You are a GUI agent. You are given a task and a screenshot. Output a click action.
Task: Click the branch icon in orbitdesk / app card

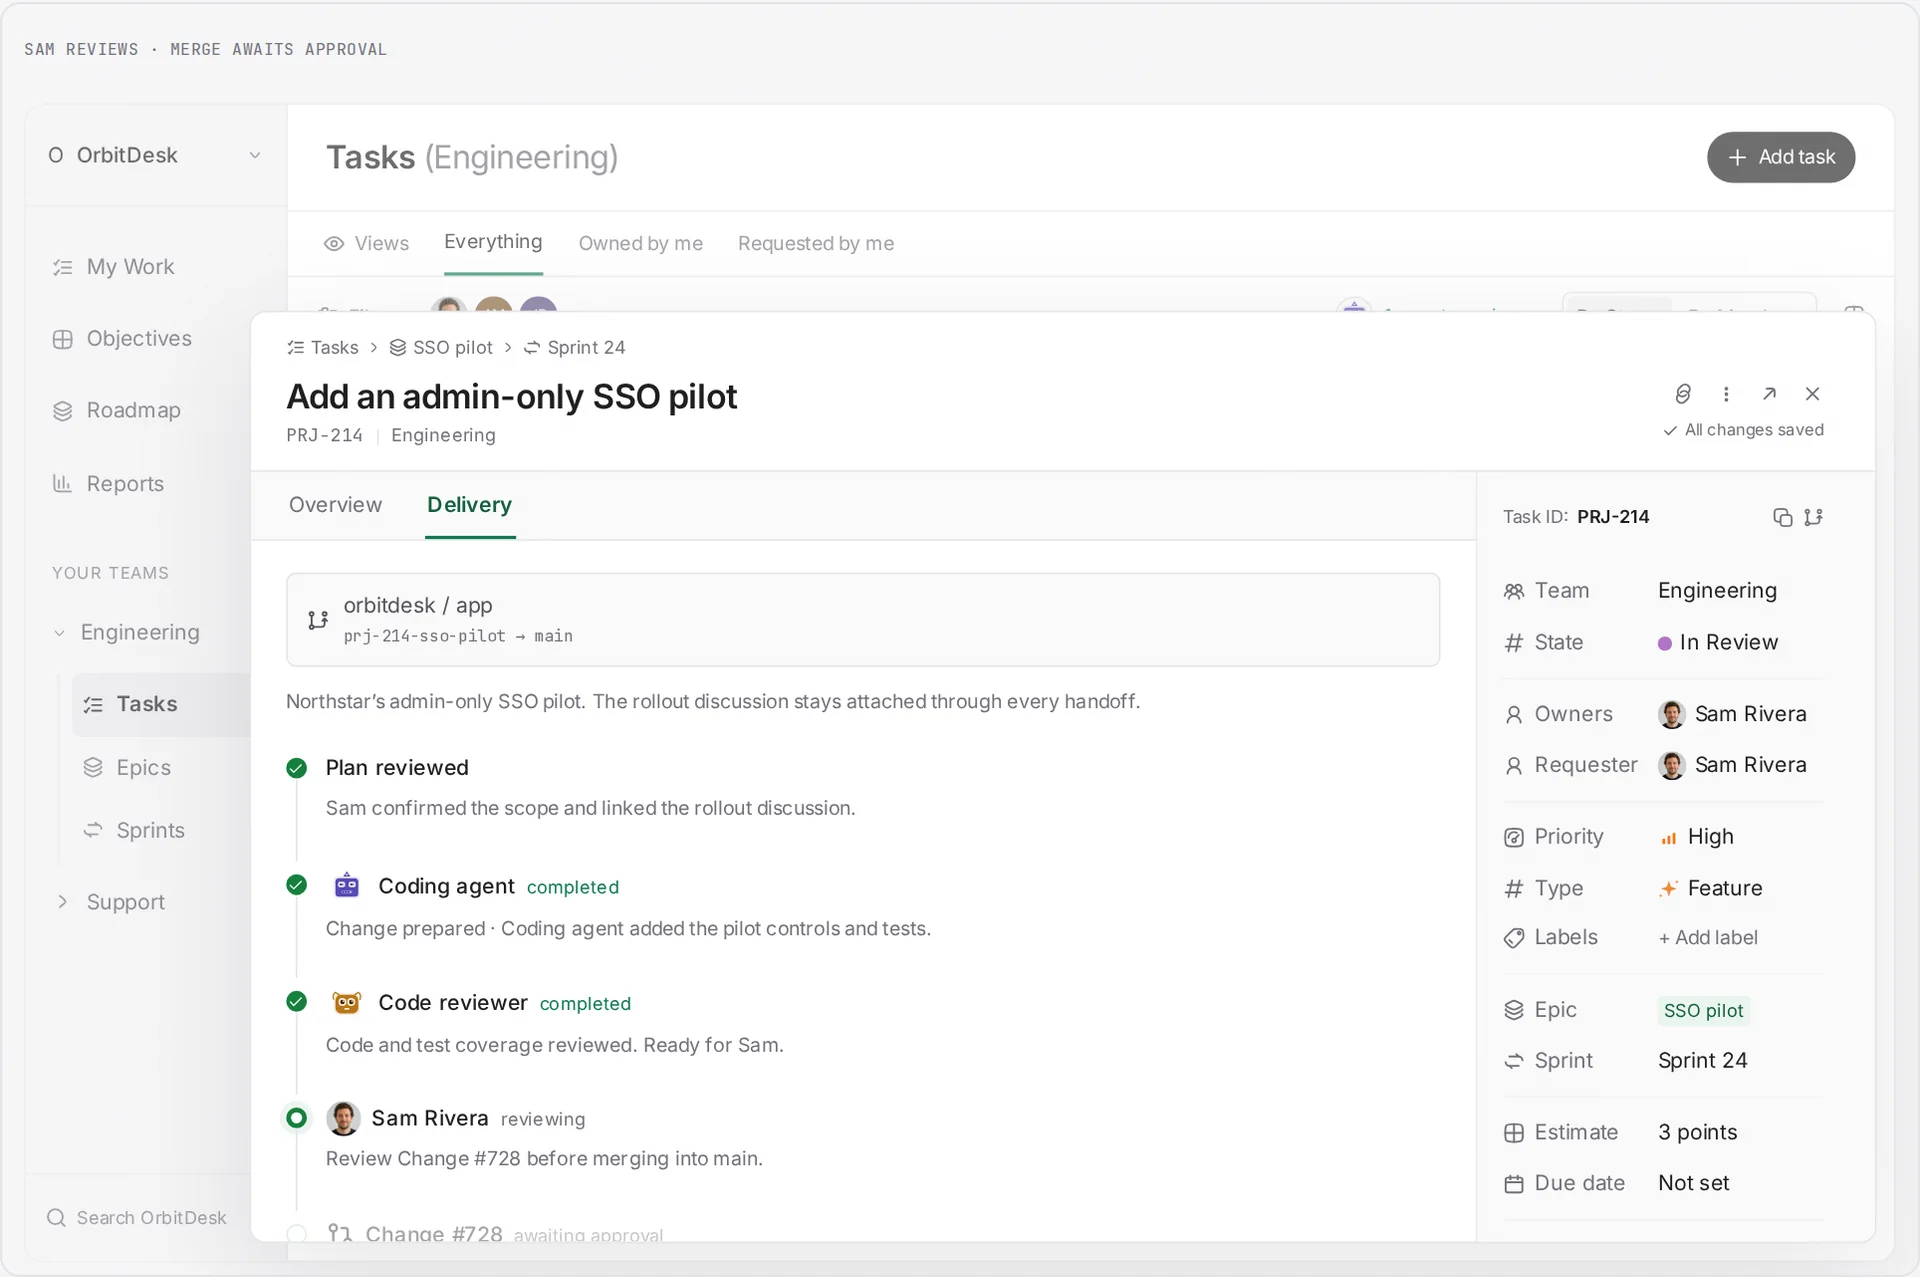tap(318, 620)
